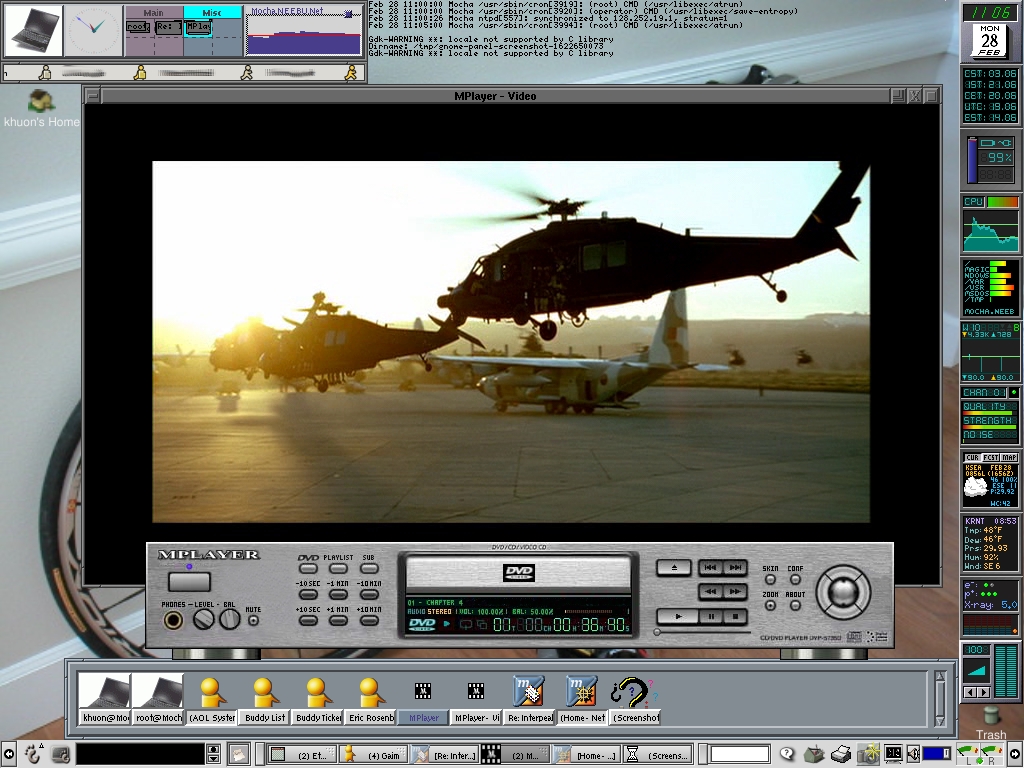Seek back with the -10 SEC button

(x=308, y=594)
